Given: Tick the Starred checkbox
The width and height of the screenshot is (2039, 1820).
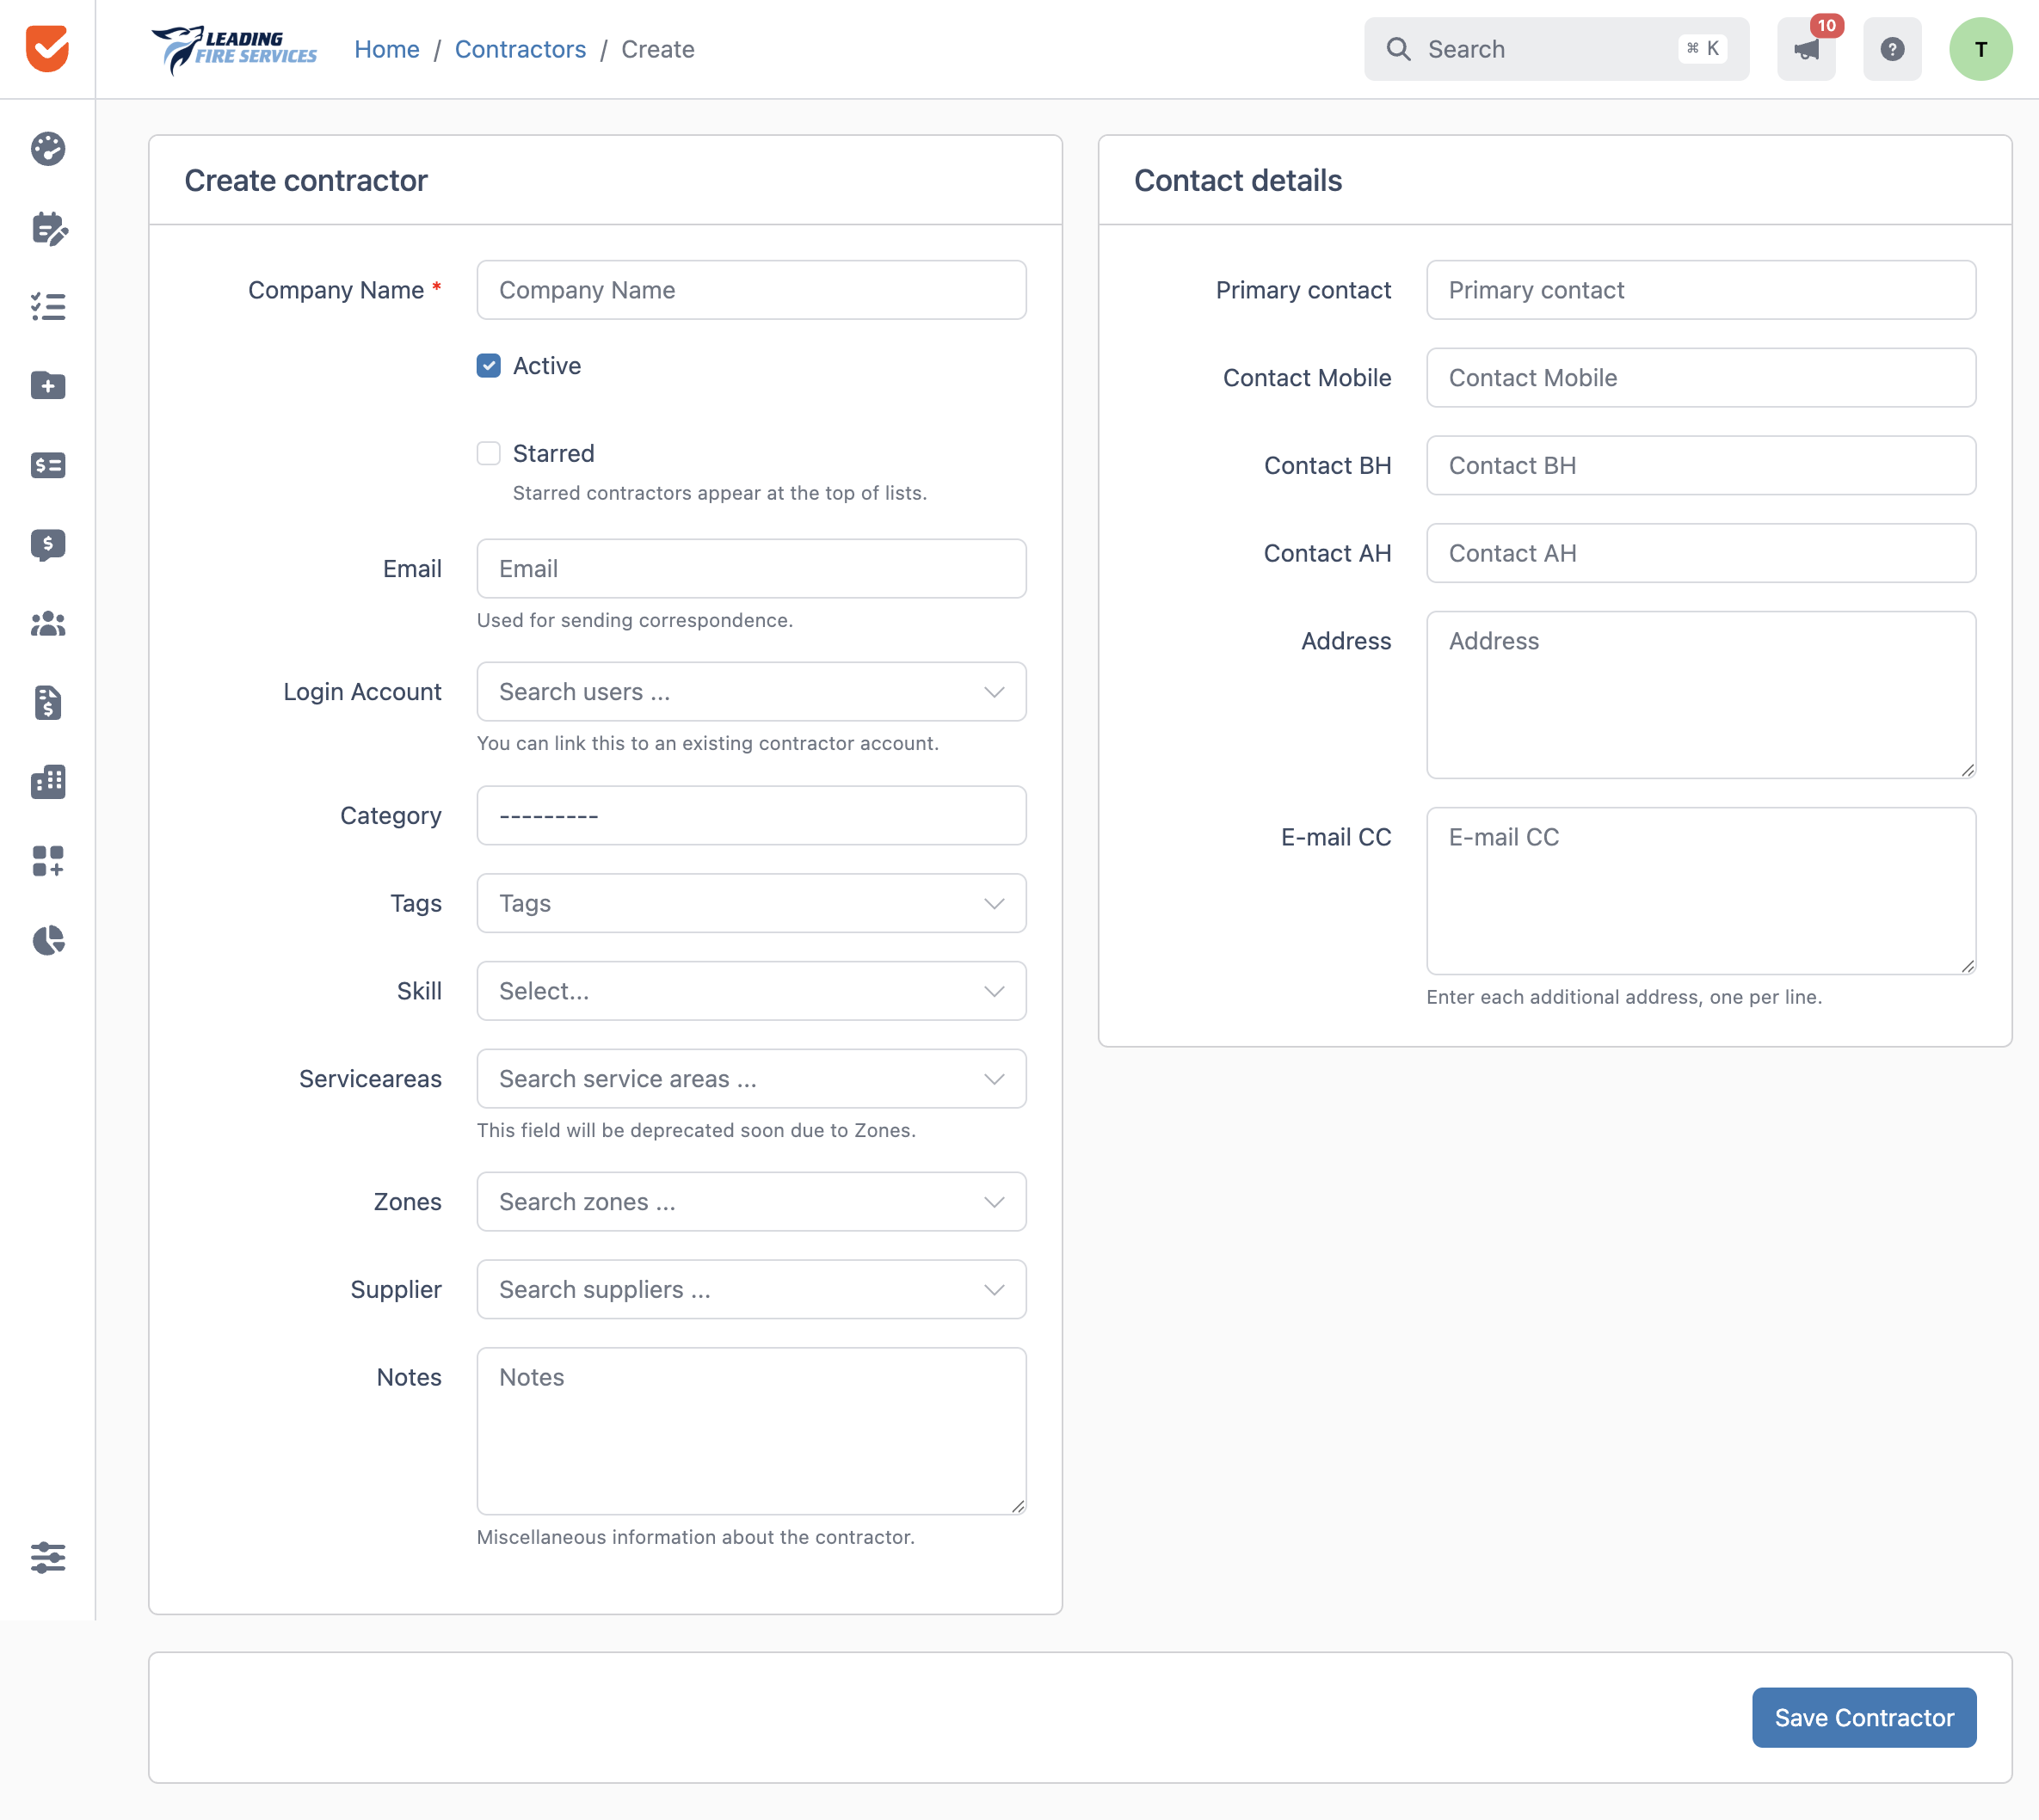Looking at the screenshot, I should coord(488,454).
